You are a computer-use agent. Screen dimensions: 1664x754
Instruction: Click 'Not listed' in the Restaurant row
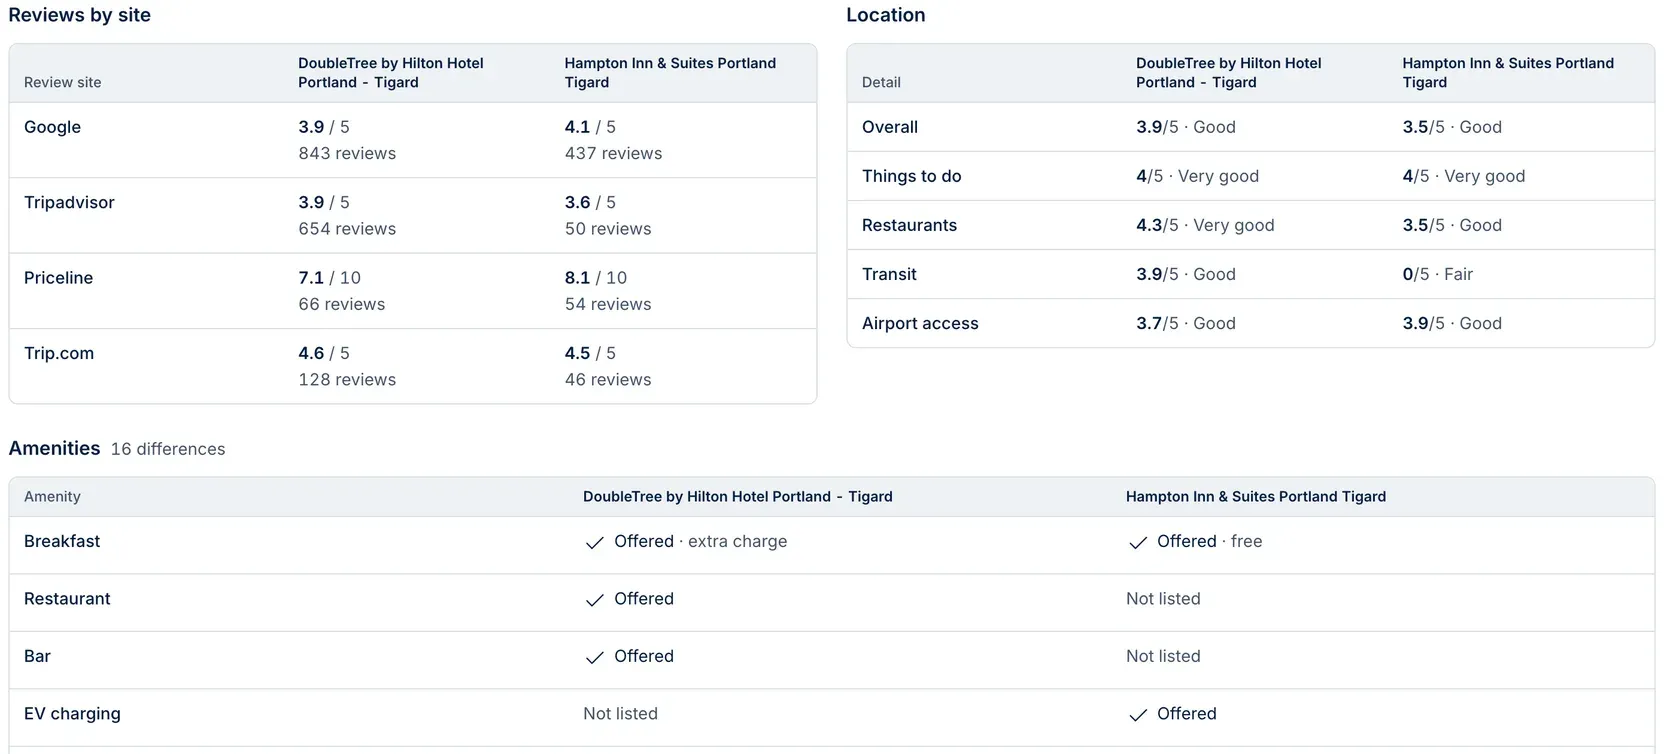pyautogui.click(x=1163, y=599)
